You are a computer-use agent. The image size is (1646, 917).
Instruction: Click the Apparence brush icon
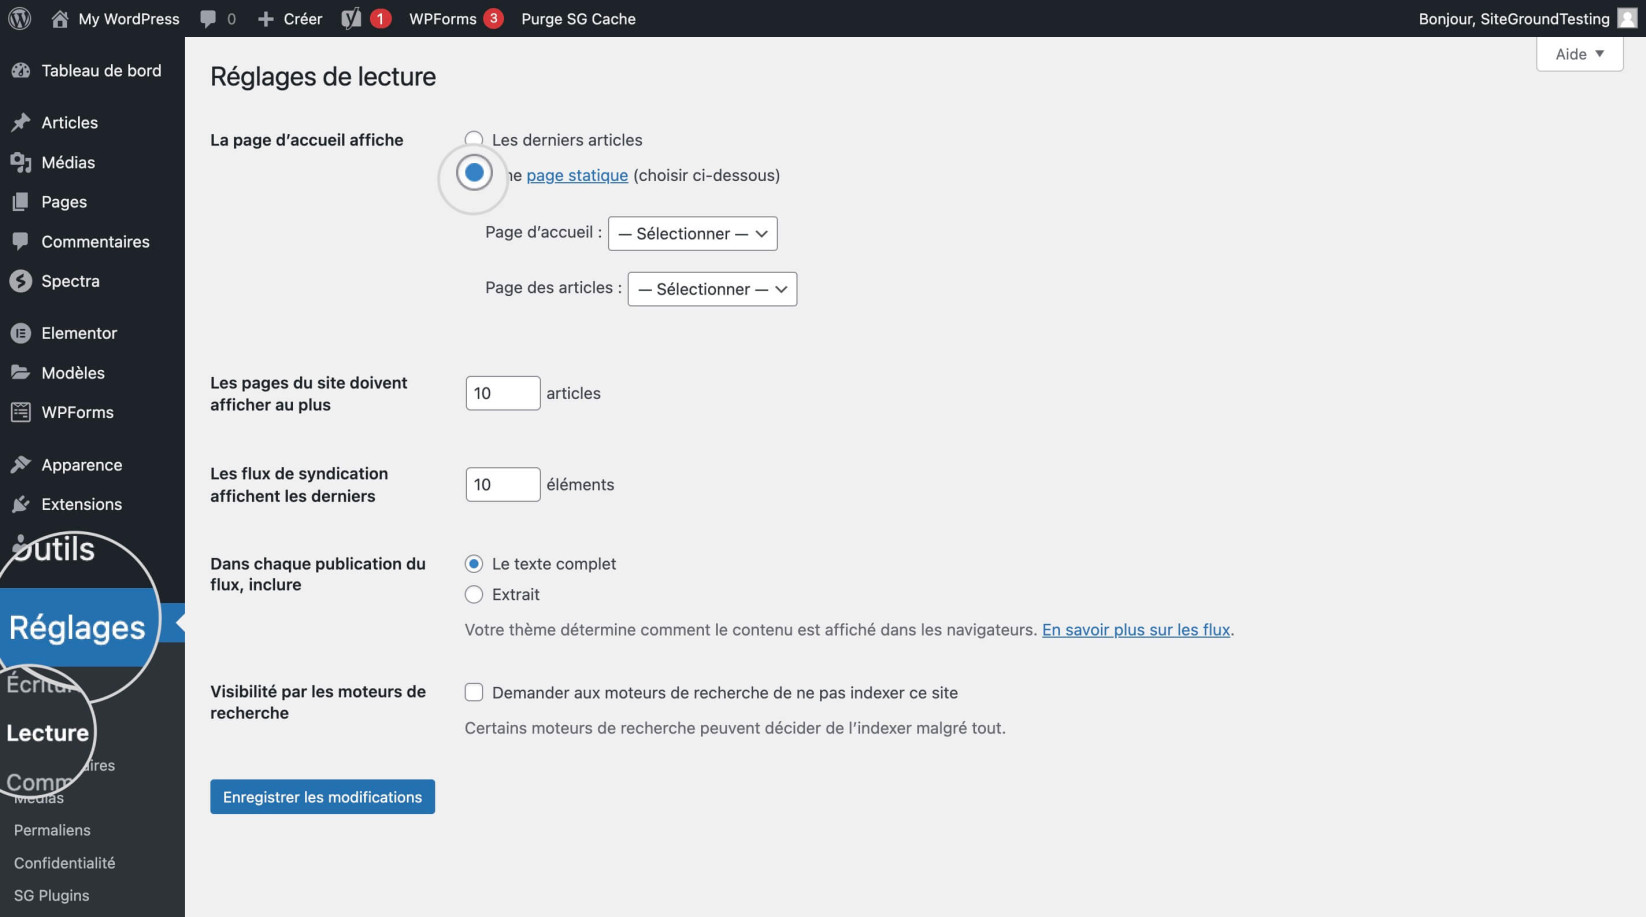click(x=20, y=465)
